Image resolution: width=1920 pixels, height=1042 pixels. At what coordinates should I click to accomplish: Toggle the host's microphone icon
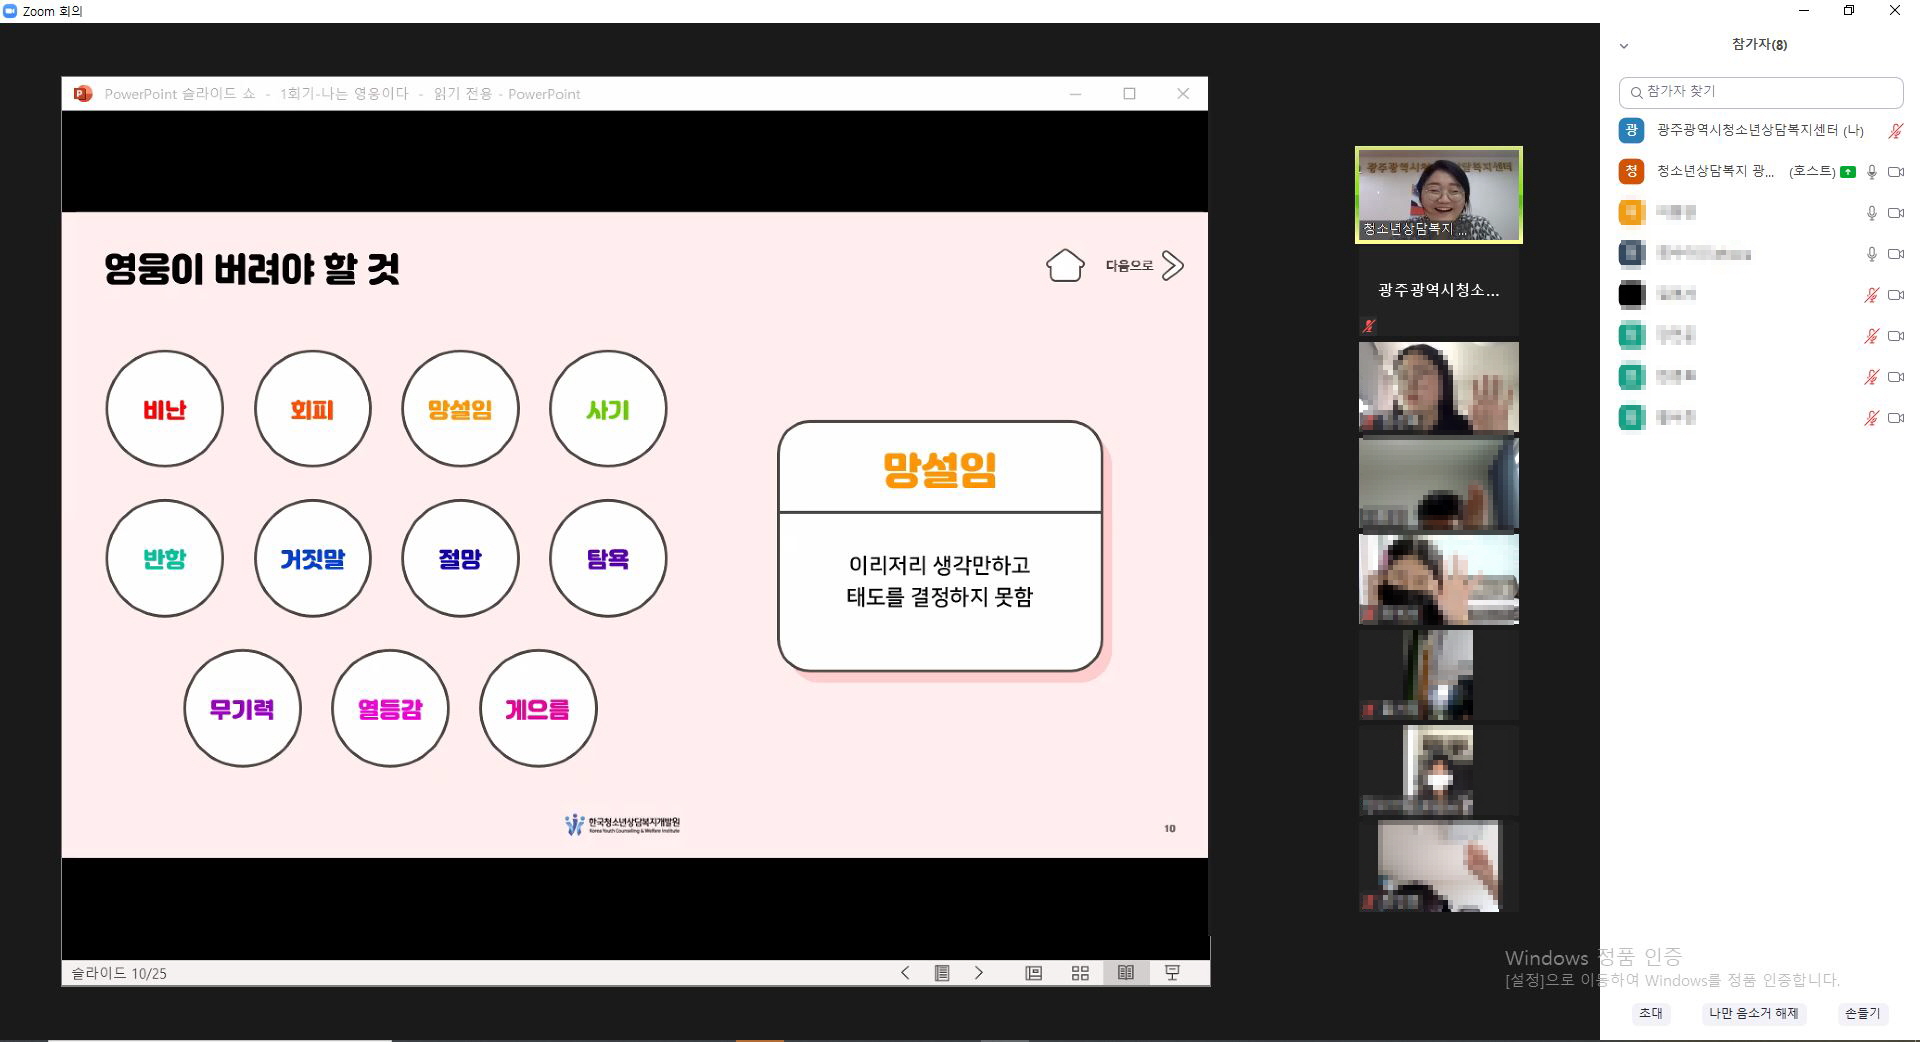(1871, 172)
